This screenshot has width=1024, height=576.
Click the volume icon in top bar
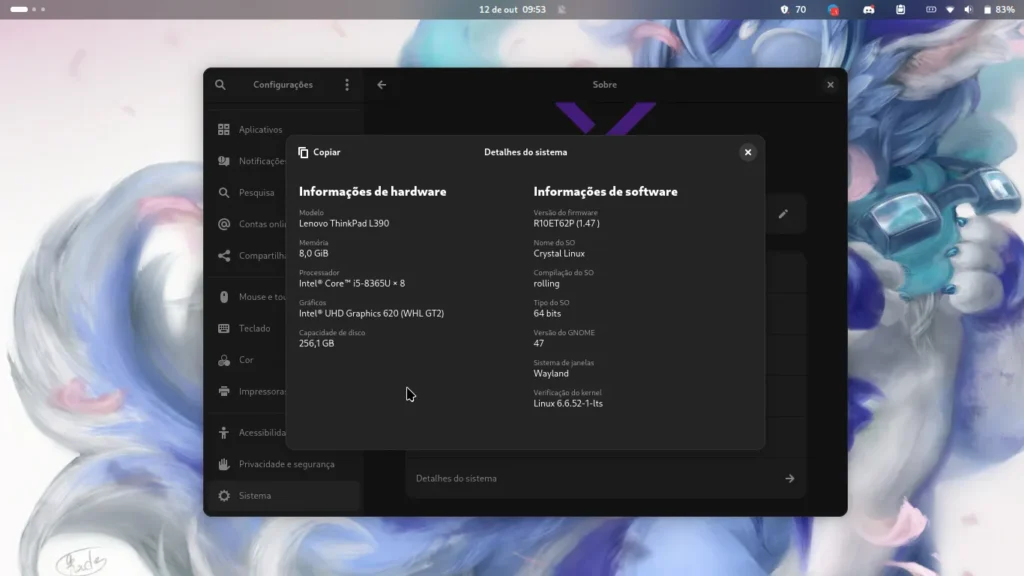pyautogui.click(x=968, y=10)
